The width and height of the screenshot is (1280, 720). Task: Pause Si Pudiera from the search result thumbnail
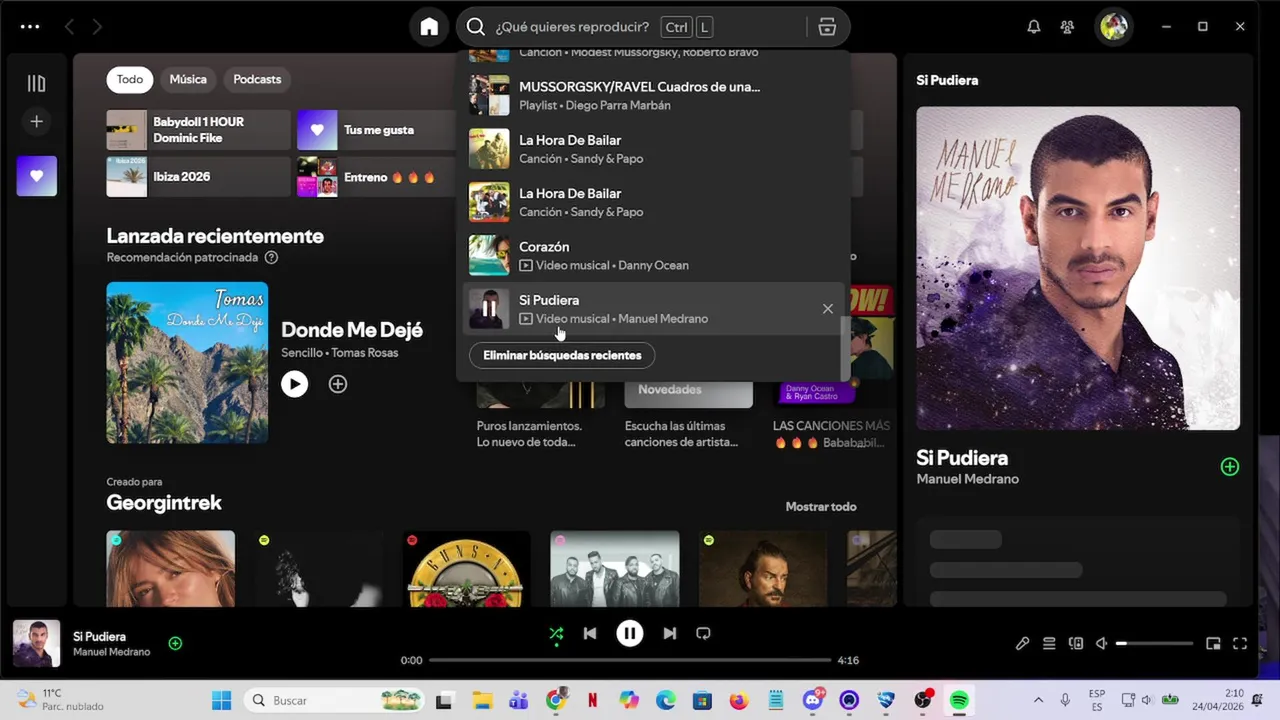(489, 309)
